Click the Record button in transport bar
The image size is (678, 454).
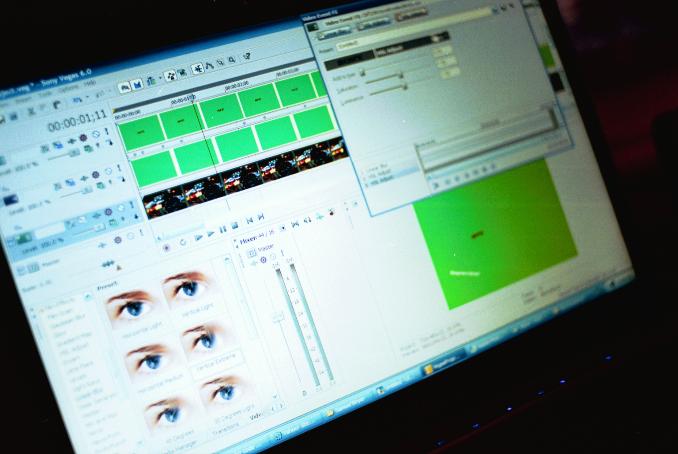166,248
